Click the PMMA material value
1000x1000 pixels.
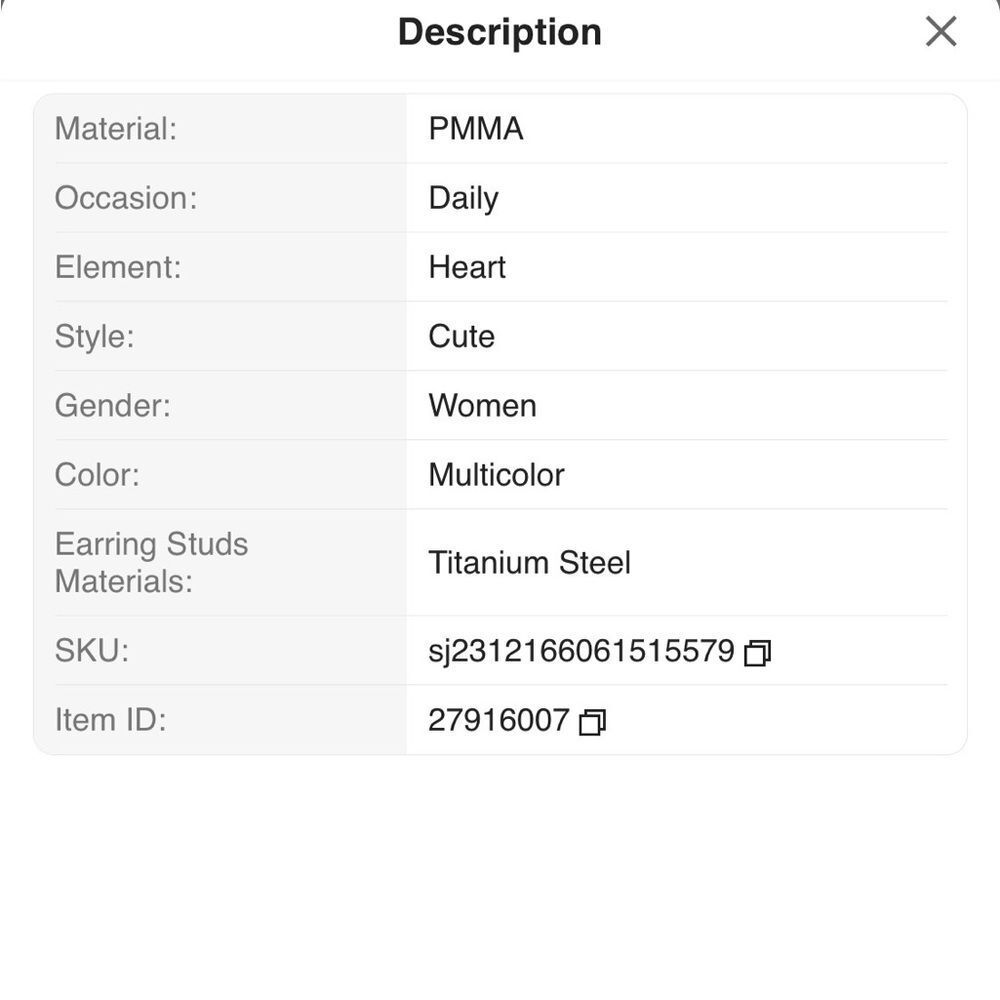point(476,128)
